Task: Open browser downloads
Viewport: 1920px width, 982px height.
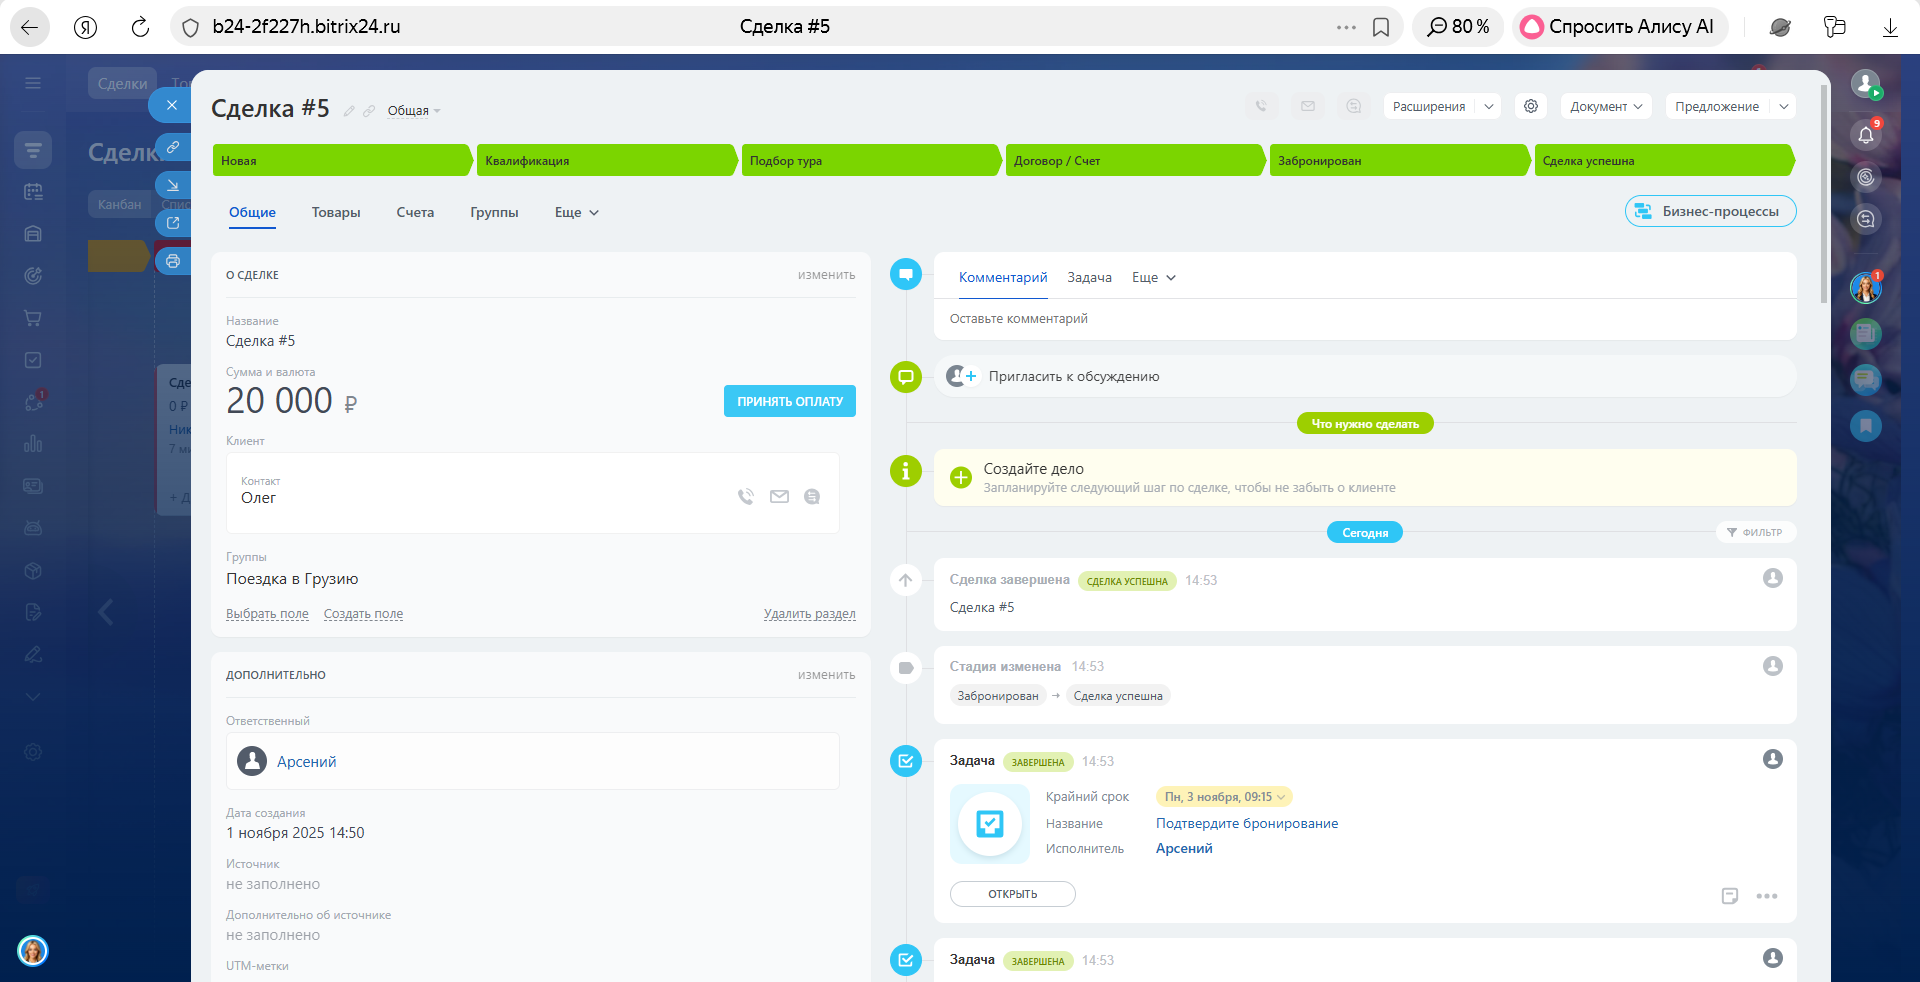Action: coord(1890,27)
